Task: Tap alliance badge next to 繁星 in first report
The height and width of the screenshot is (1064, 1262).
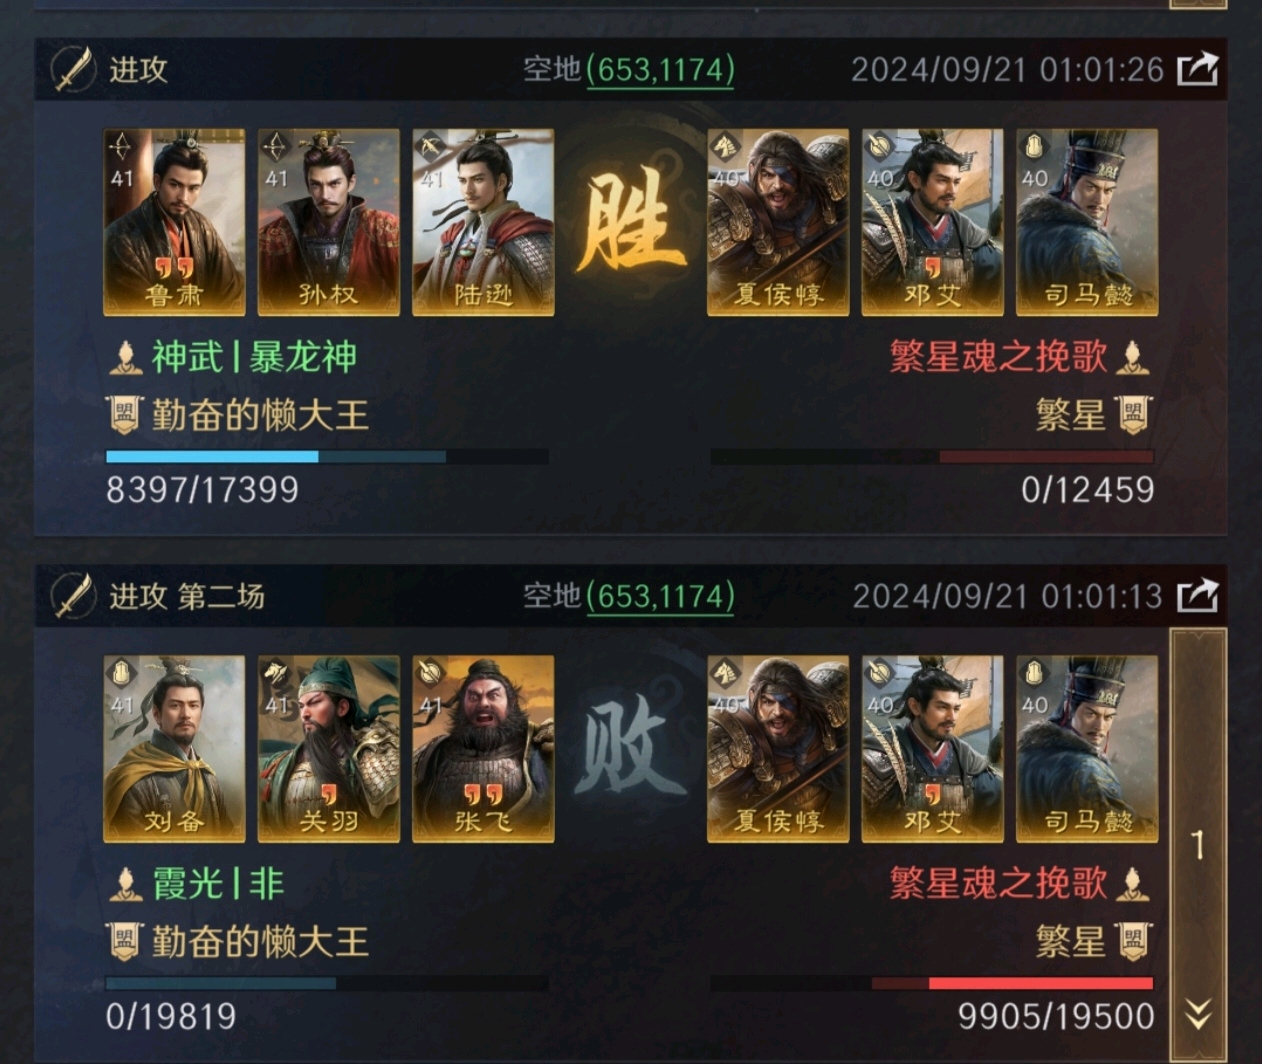Action: [x=1133, y=414]
